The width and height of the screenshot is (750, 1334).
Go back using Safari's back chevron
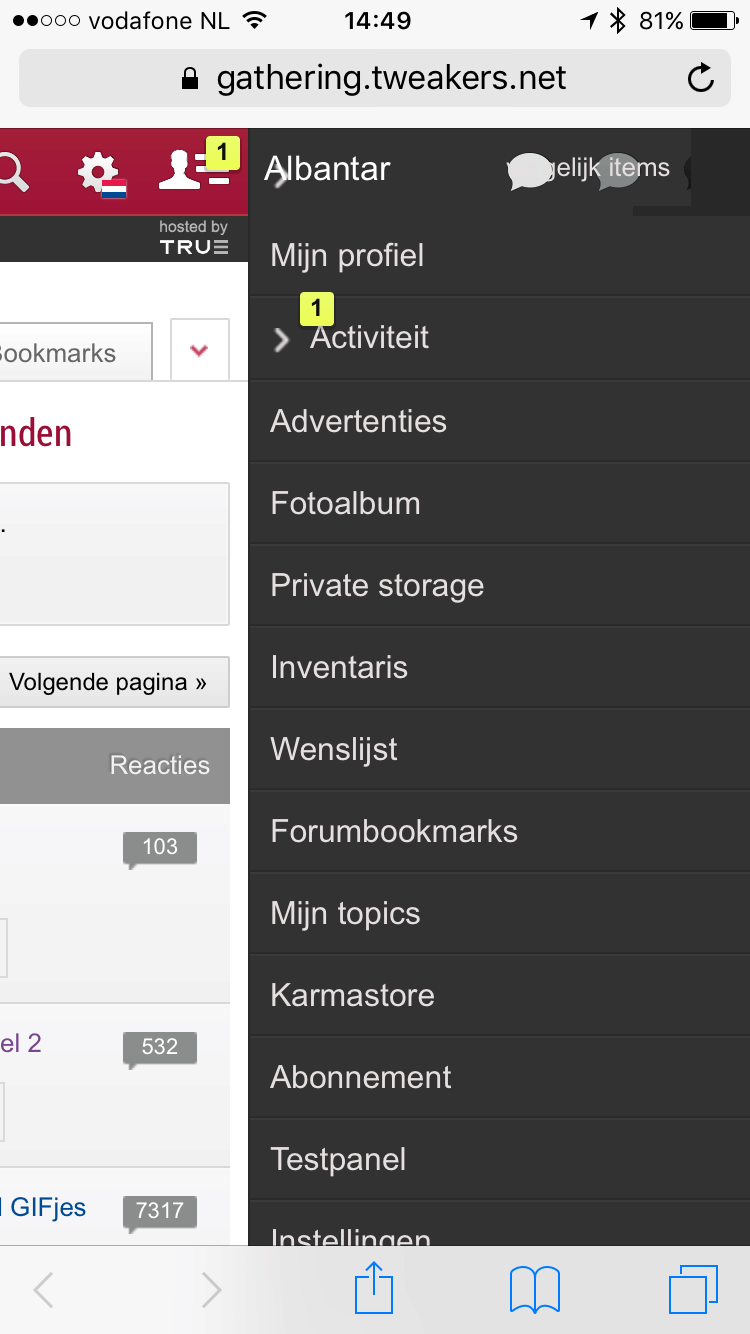coord(42,1289)
